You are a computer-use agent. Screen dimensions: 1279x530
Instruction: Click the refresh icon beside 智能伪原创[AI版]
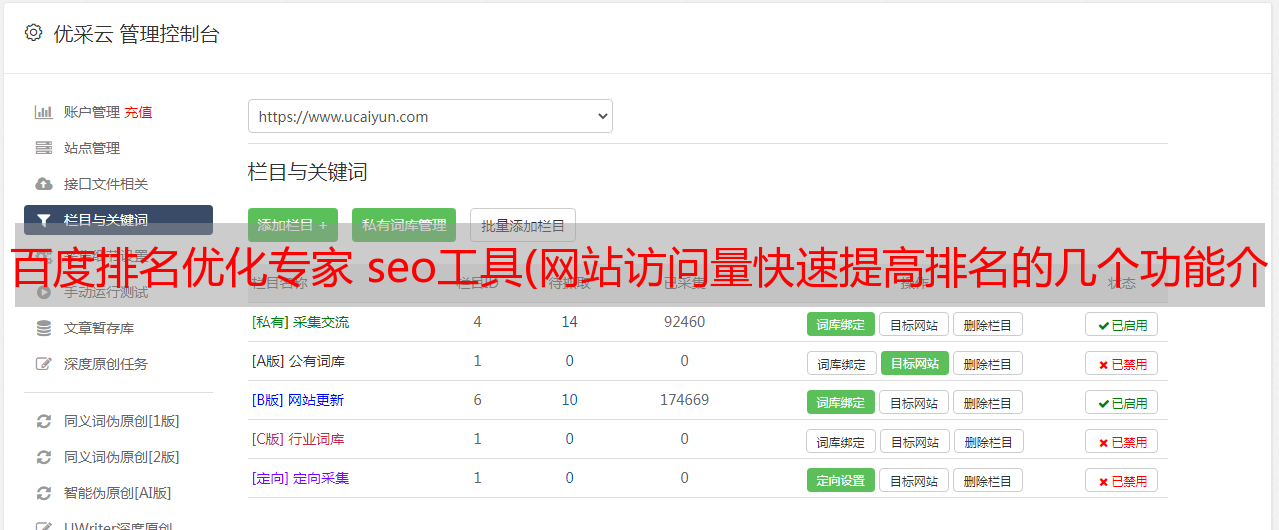pyautogui.click(x=44, y=493)
